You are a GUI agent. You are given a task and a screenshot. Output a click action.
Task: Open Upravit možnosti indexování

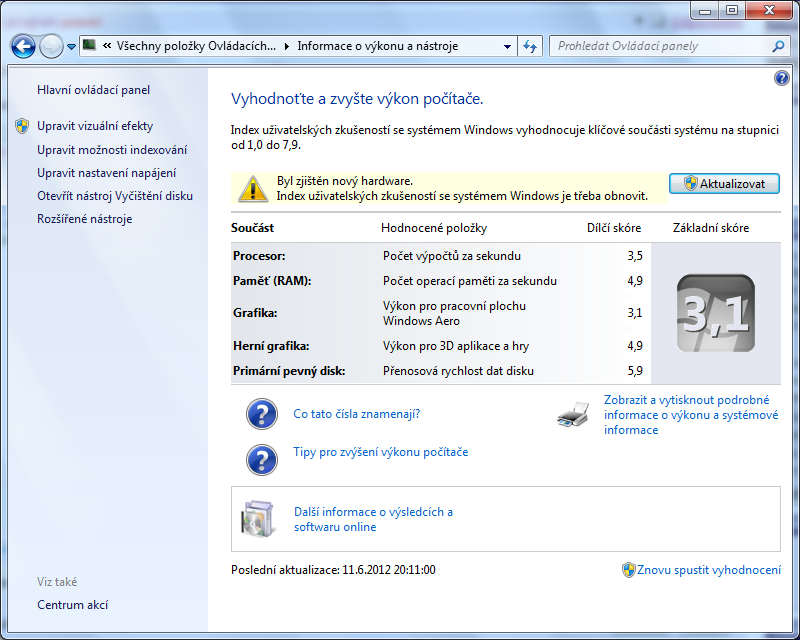pyautogui.click(x=112, y=150)
